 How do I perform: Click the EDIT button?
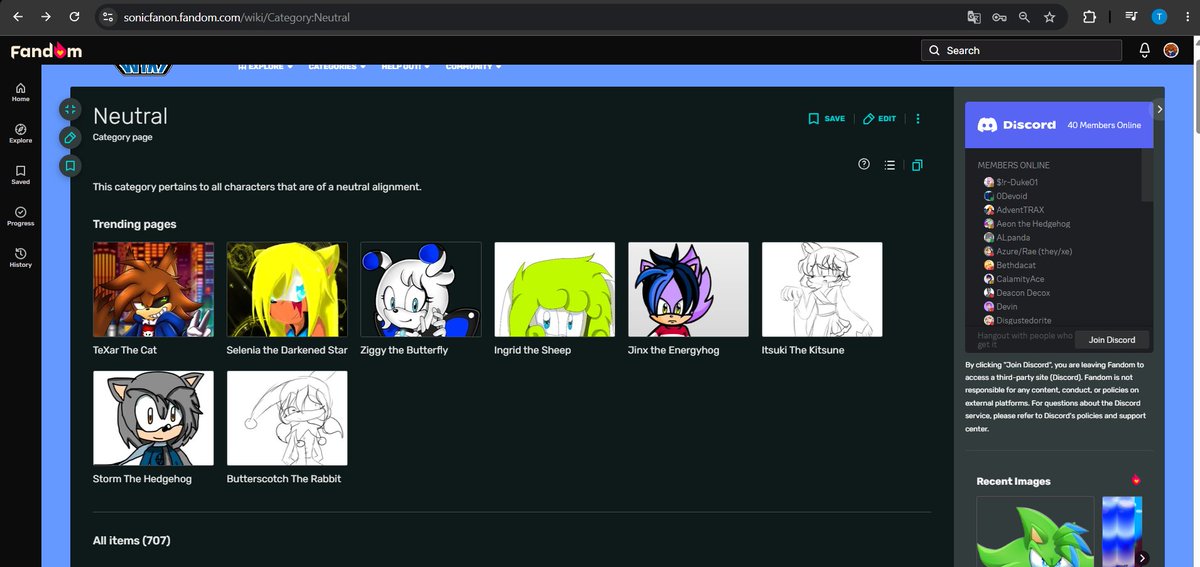879,118
